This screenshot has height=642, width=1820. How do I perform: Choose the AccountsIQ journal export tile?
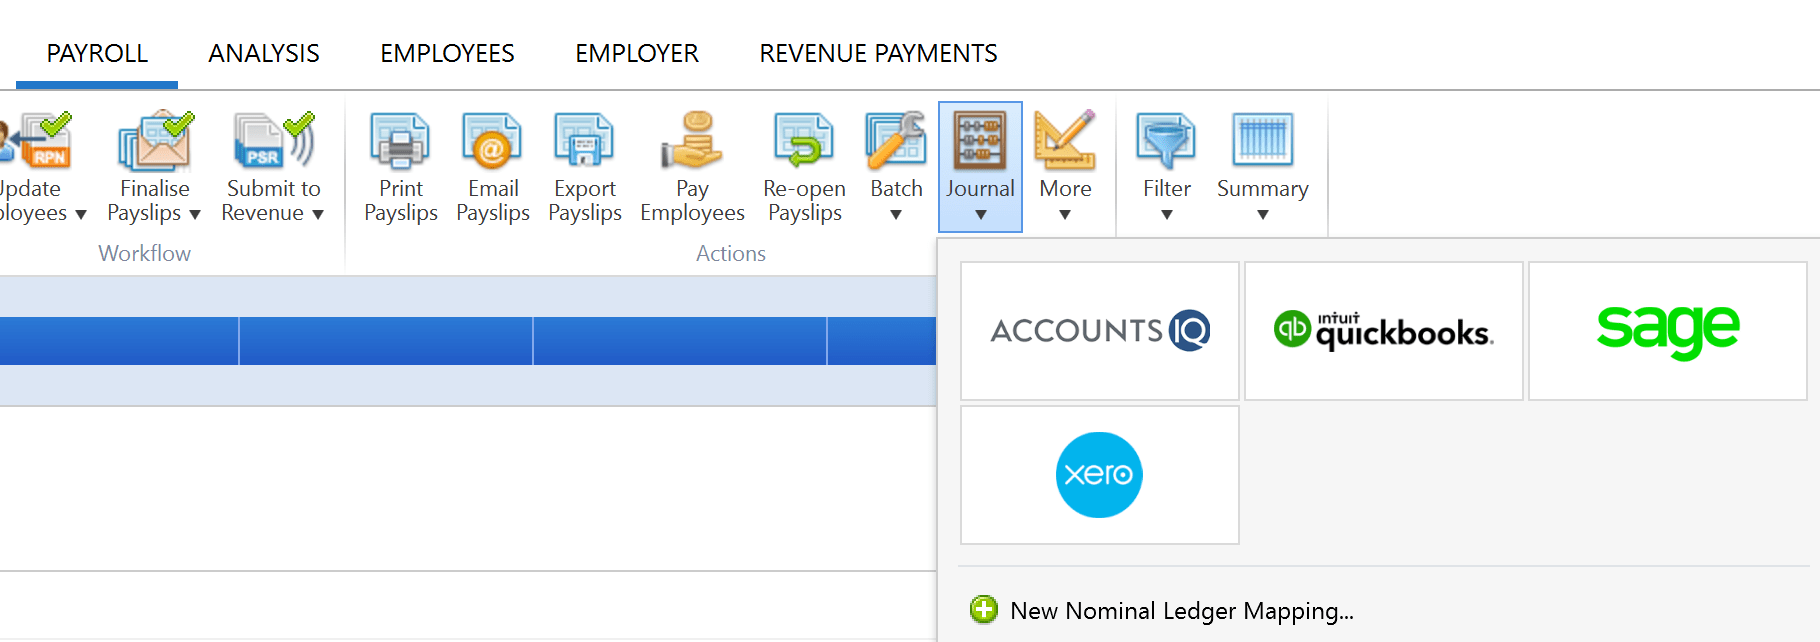point(1100,331)
